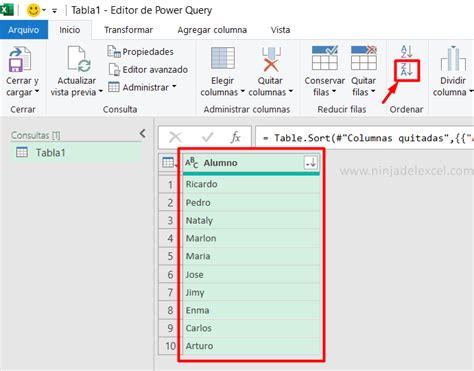Screen dimensions: 474x371
Task: Switch to the Inicio tab
Action: pos(70,30)
